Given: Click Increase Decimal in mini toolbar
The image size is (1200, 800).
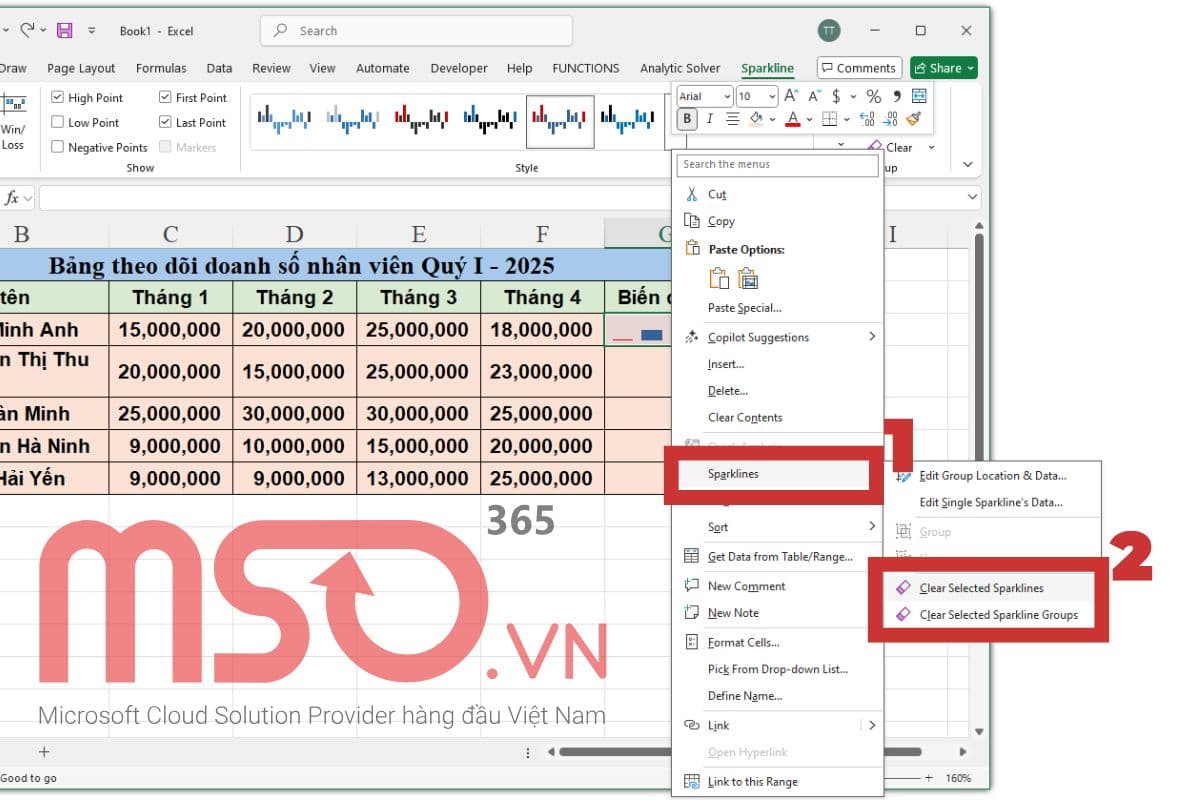Looking at the screenshot, I should point(867,119).
